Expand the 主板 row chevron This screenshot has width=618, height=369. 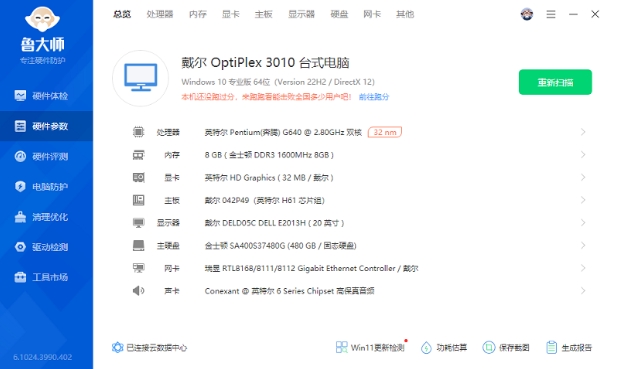click(x=583, y=200)
